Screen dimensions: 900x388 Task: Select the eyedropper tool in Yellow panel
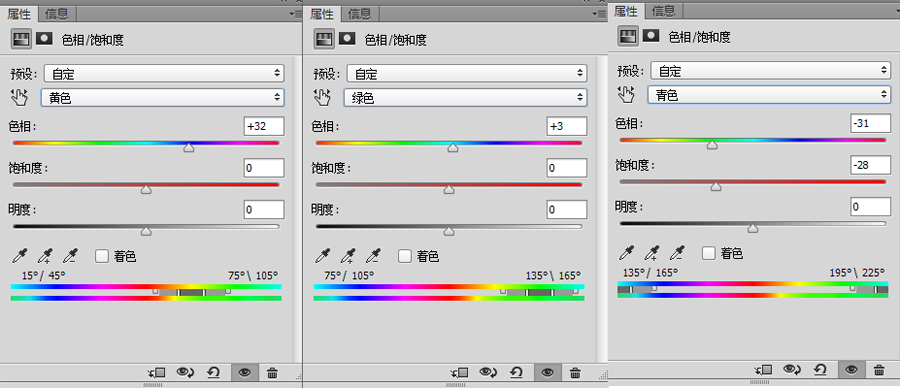point(21,255)
